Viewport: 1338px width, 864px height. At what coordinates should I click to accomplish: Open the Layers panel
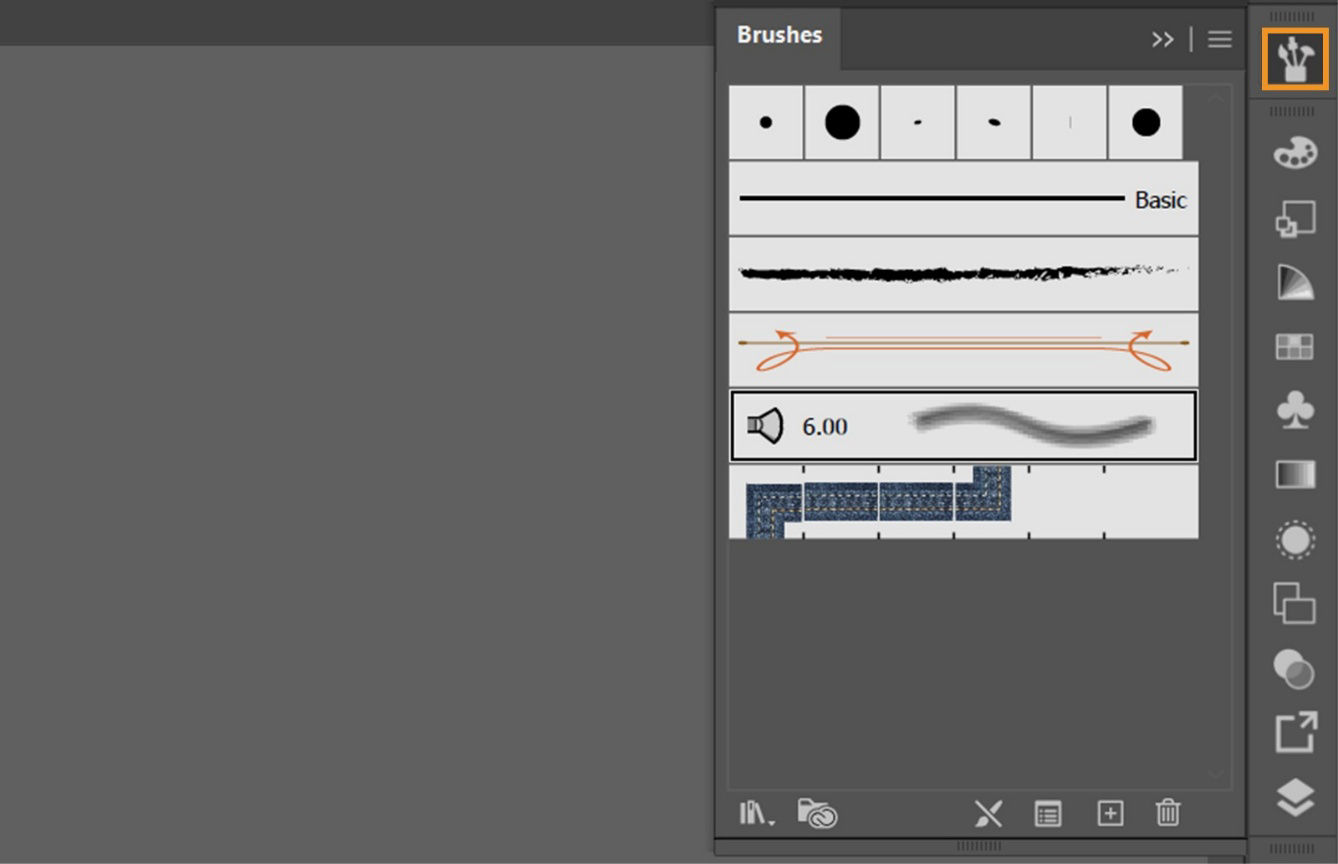(1294, 795)
